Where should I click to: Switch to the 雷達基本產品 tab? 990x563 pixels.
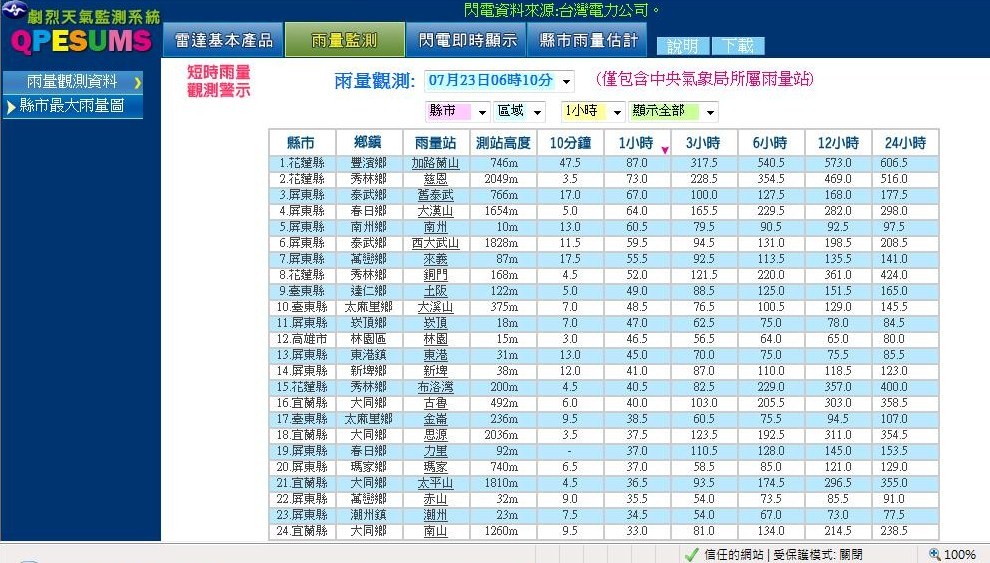(223, 40)
